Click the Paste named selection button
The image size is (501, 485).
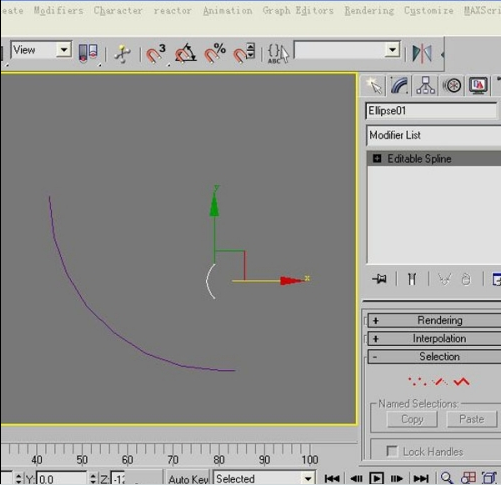click(x=471, y=419)
